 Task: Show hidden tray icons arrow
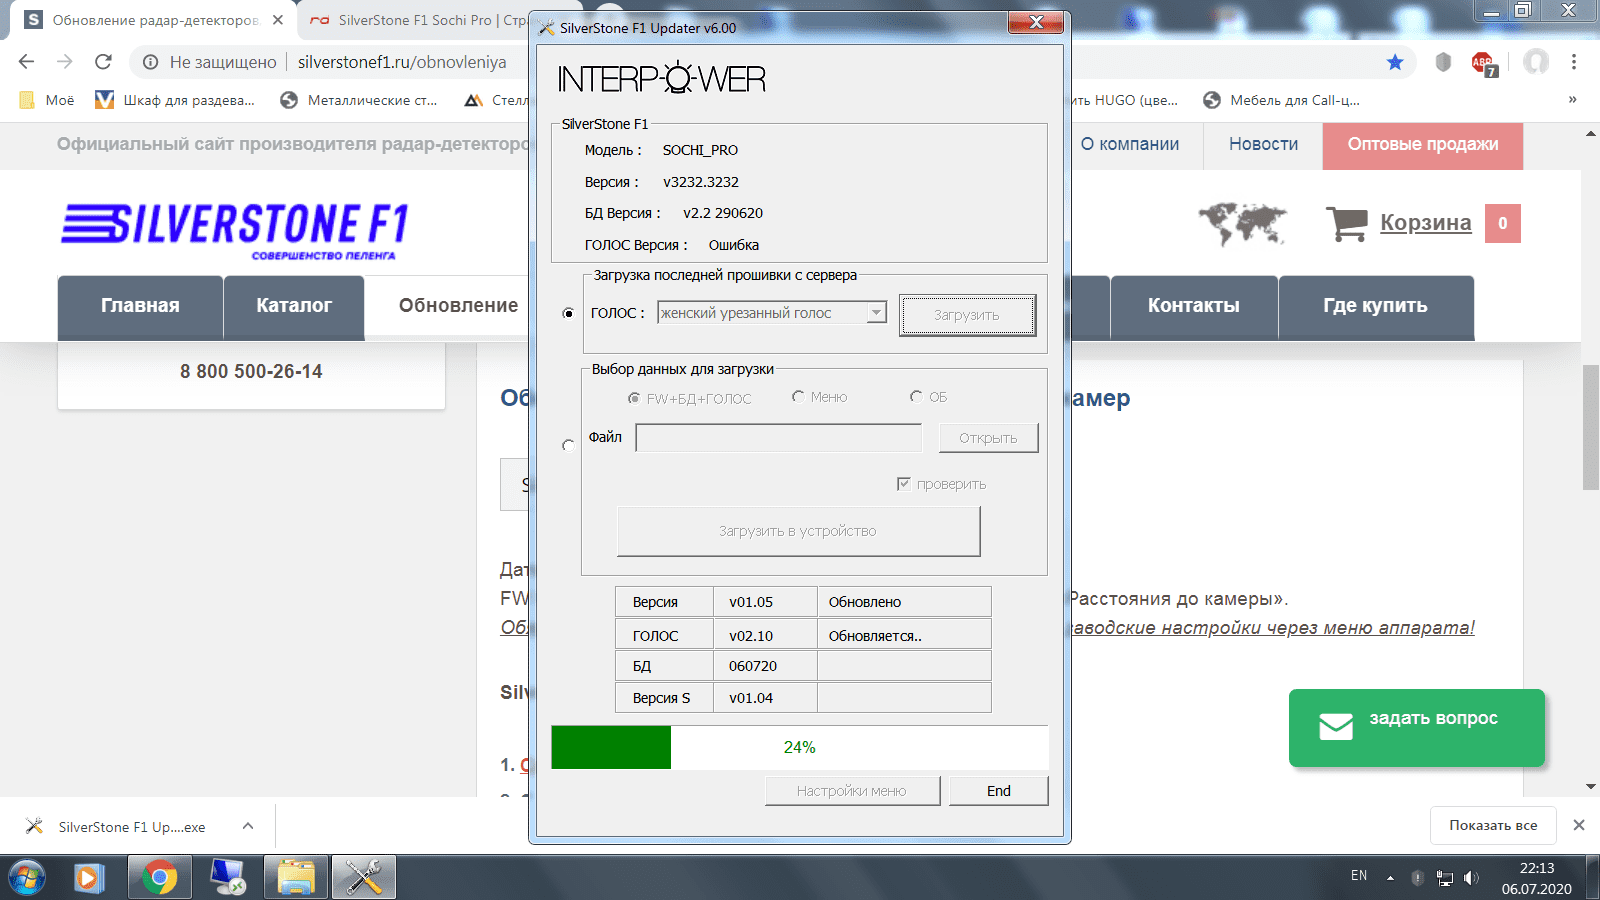(x=1390, y=878)
